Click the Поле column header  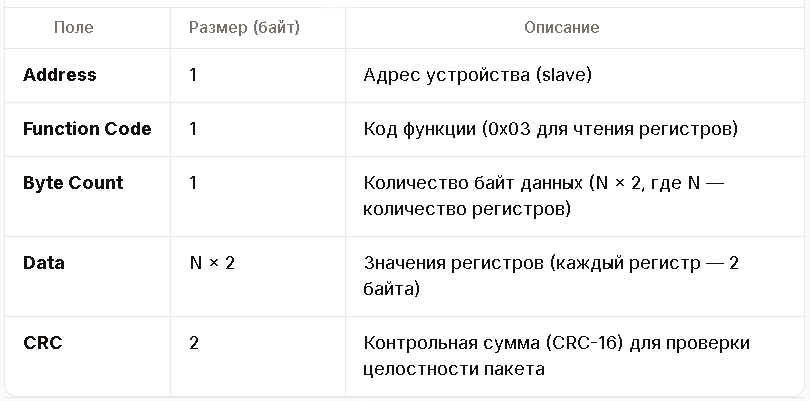74,27
